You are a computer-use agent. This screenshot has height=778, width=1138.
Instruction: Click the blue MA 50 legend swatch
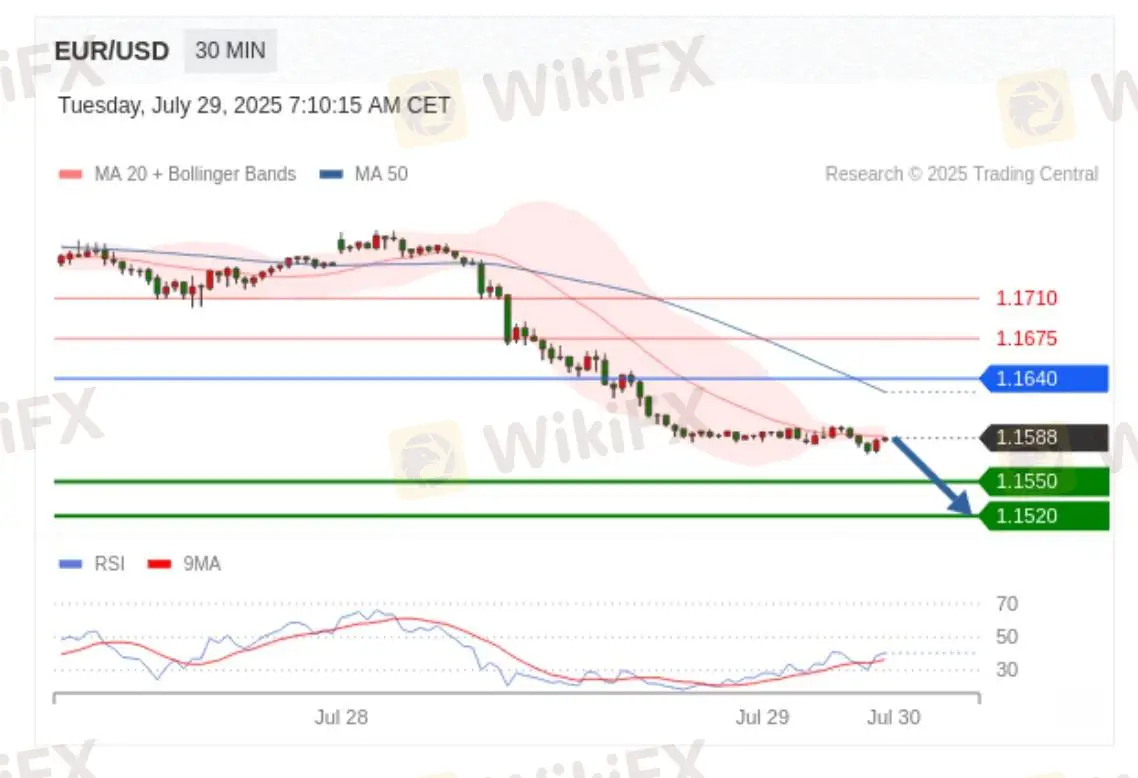click(331, 174)
